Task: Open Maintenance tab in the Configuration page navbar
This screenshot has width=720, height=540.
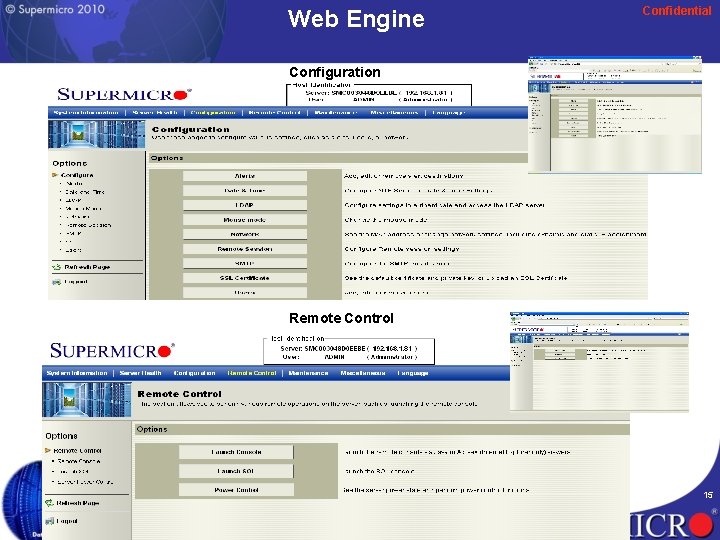Action: coord(336,112)
